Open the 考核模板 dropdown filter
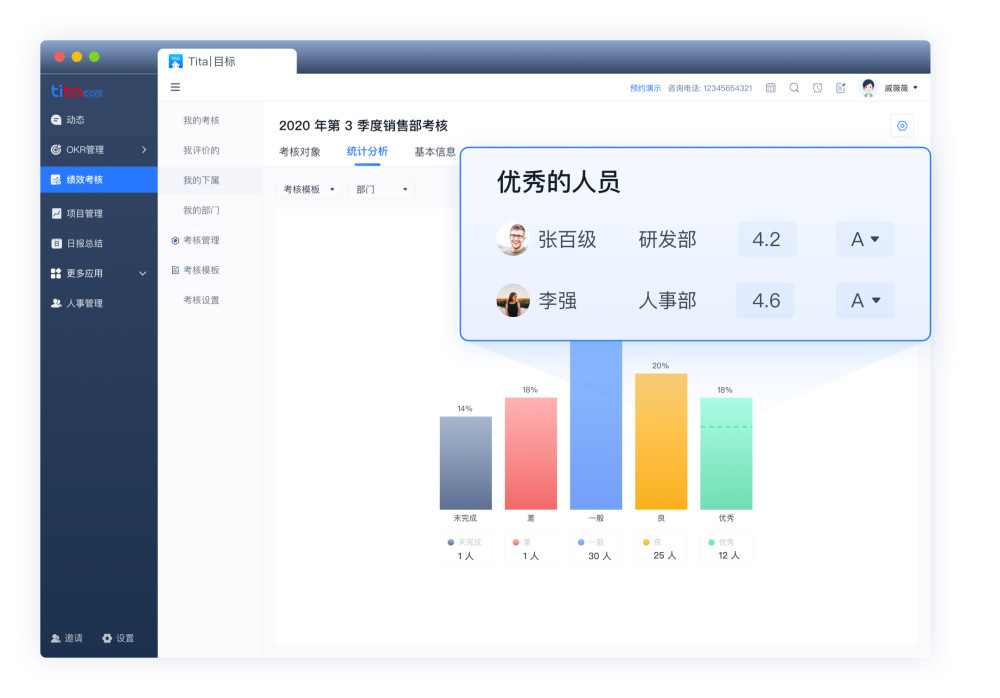Screen dimensions: 1000x698 click(309, 189)
